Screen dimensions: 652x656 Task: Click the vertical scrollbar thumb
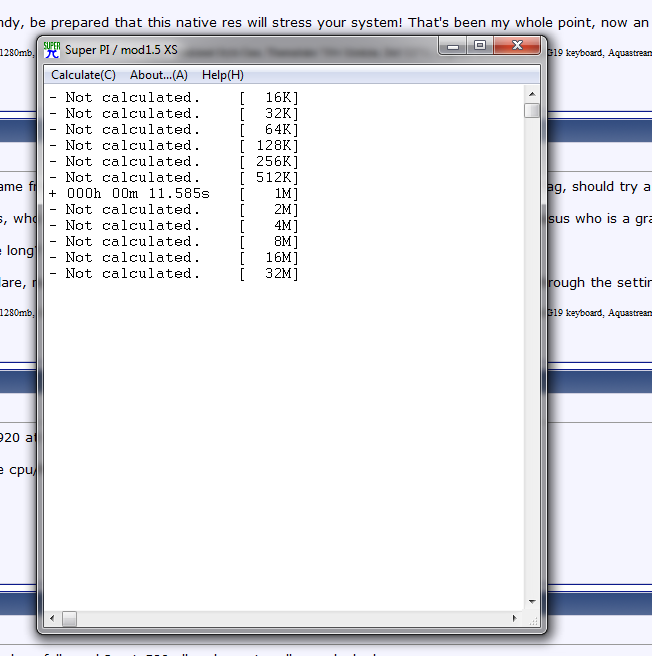tap(532, 110)
